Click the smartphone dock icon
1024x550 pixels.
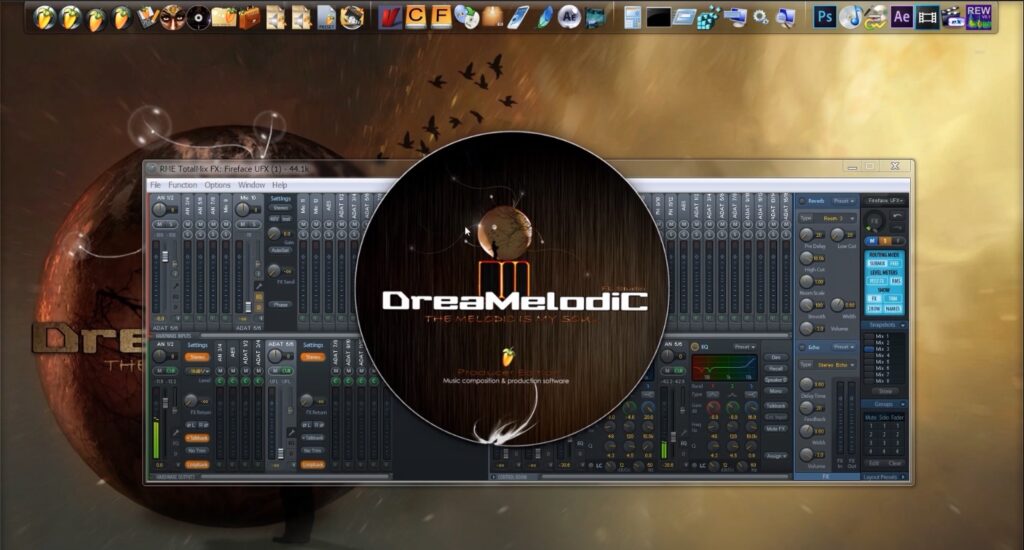pos(518,18)
